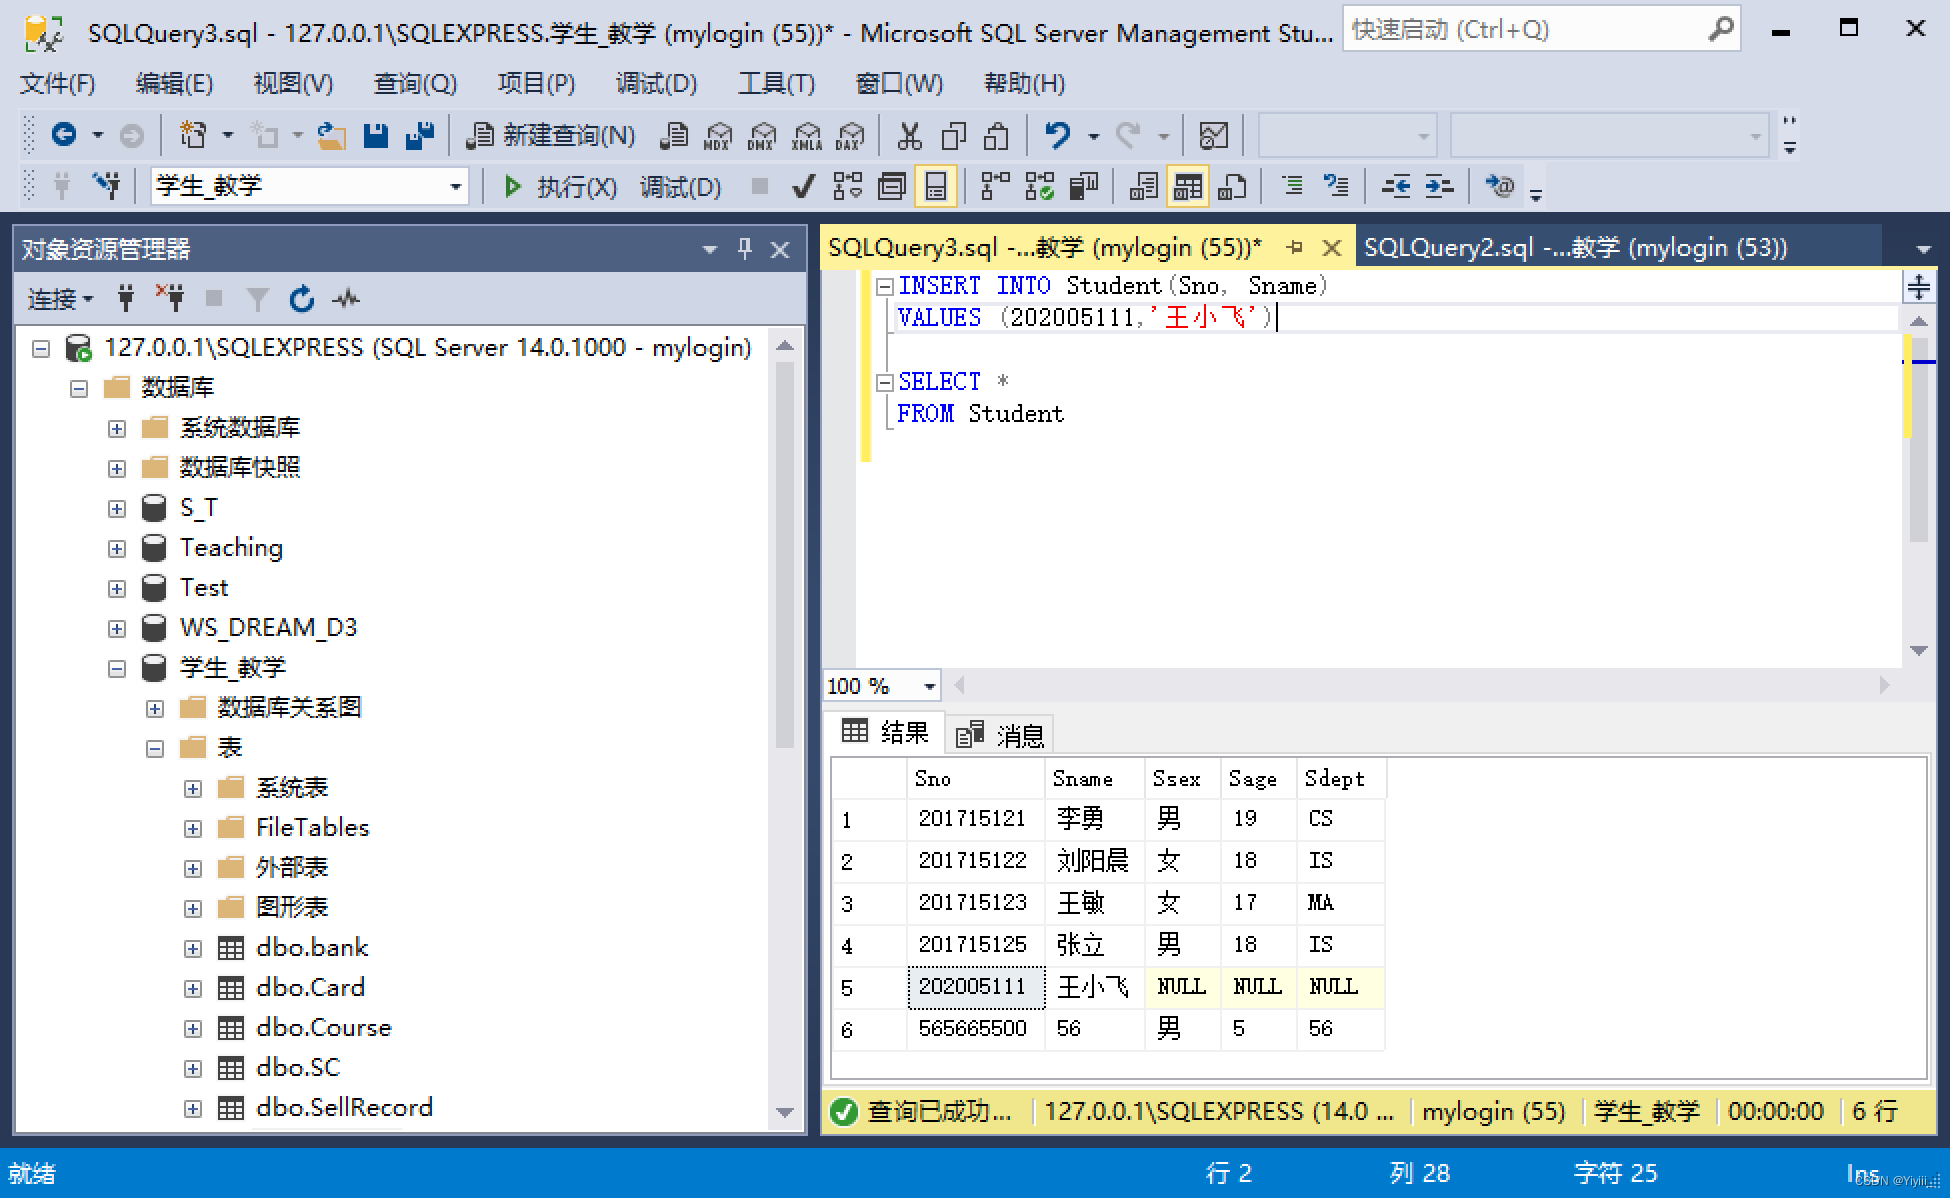Click the Filter funnel icon in Object Explorer

click(x=258, y=299)
